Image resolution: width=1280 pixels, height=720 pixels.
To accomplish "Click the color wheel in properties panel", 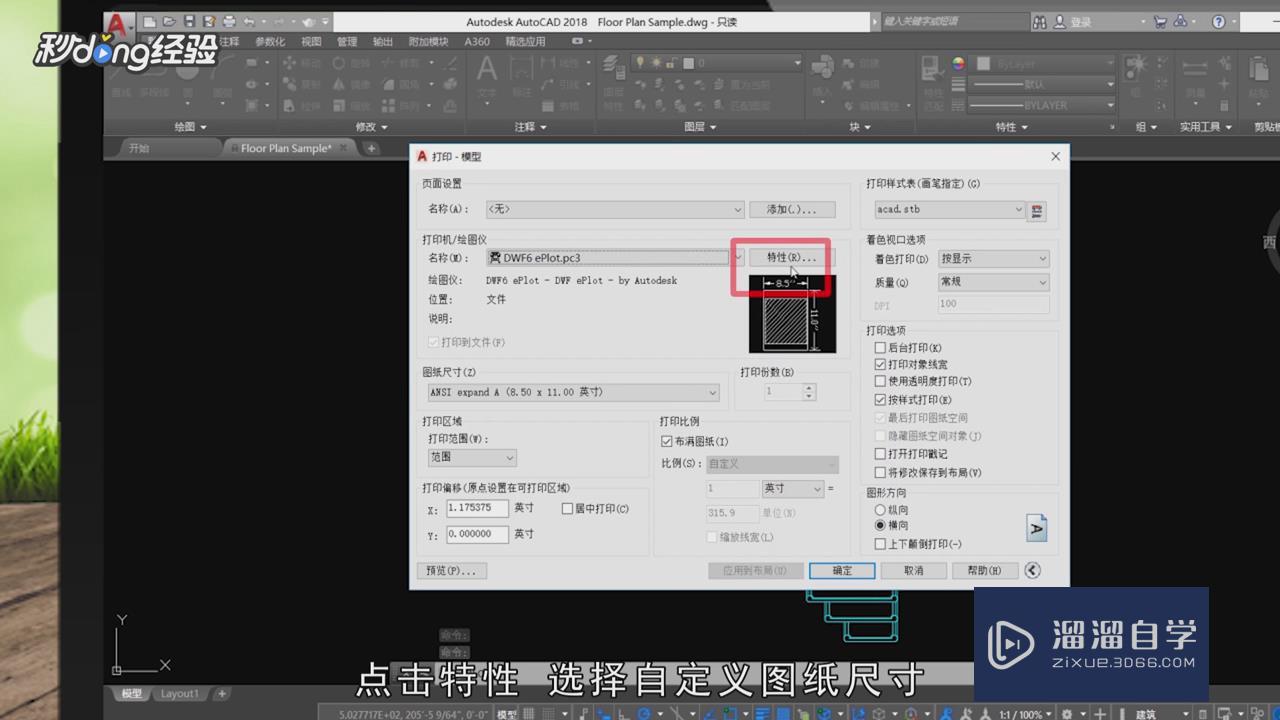I will pyautogui.click(x=959, y=63).
